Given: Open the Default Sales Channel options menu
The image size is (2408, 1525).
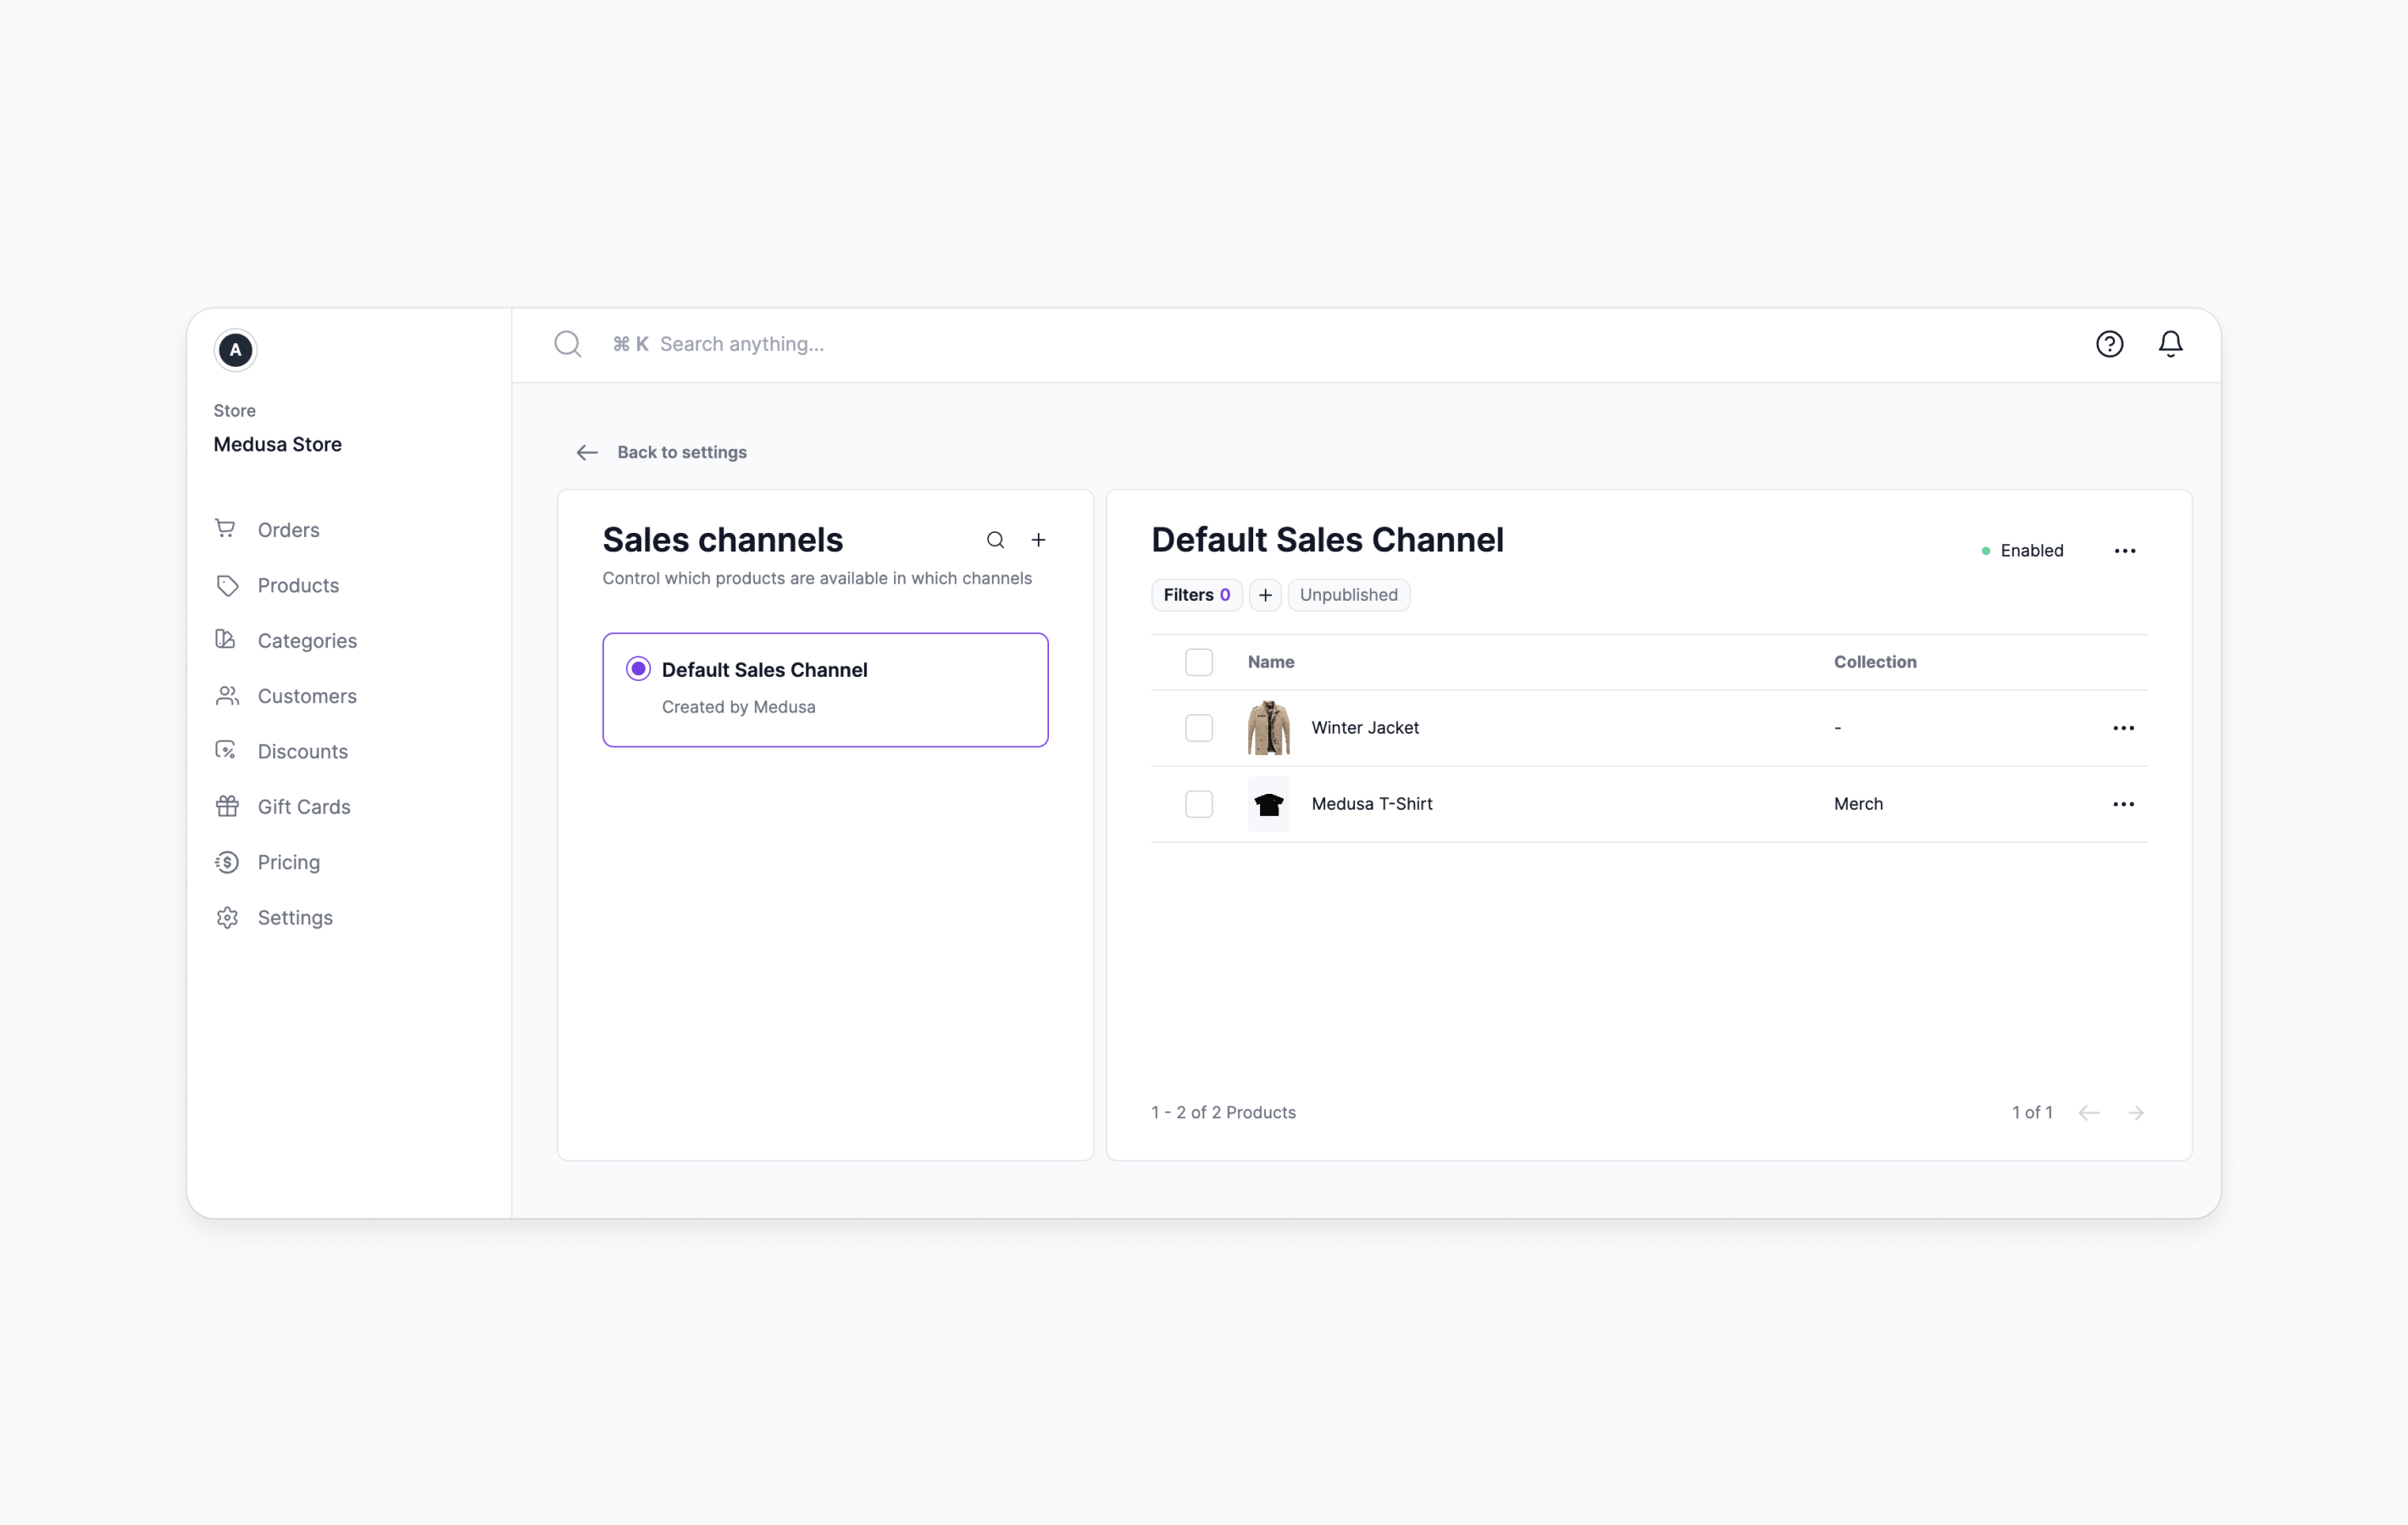Looking at the screenshot, I should 2125,551.
